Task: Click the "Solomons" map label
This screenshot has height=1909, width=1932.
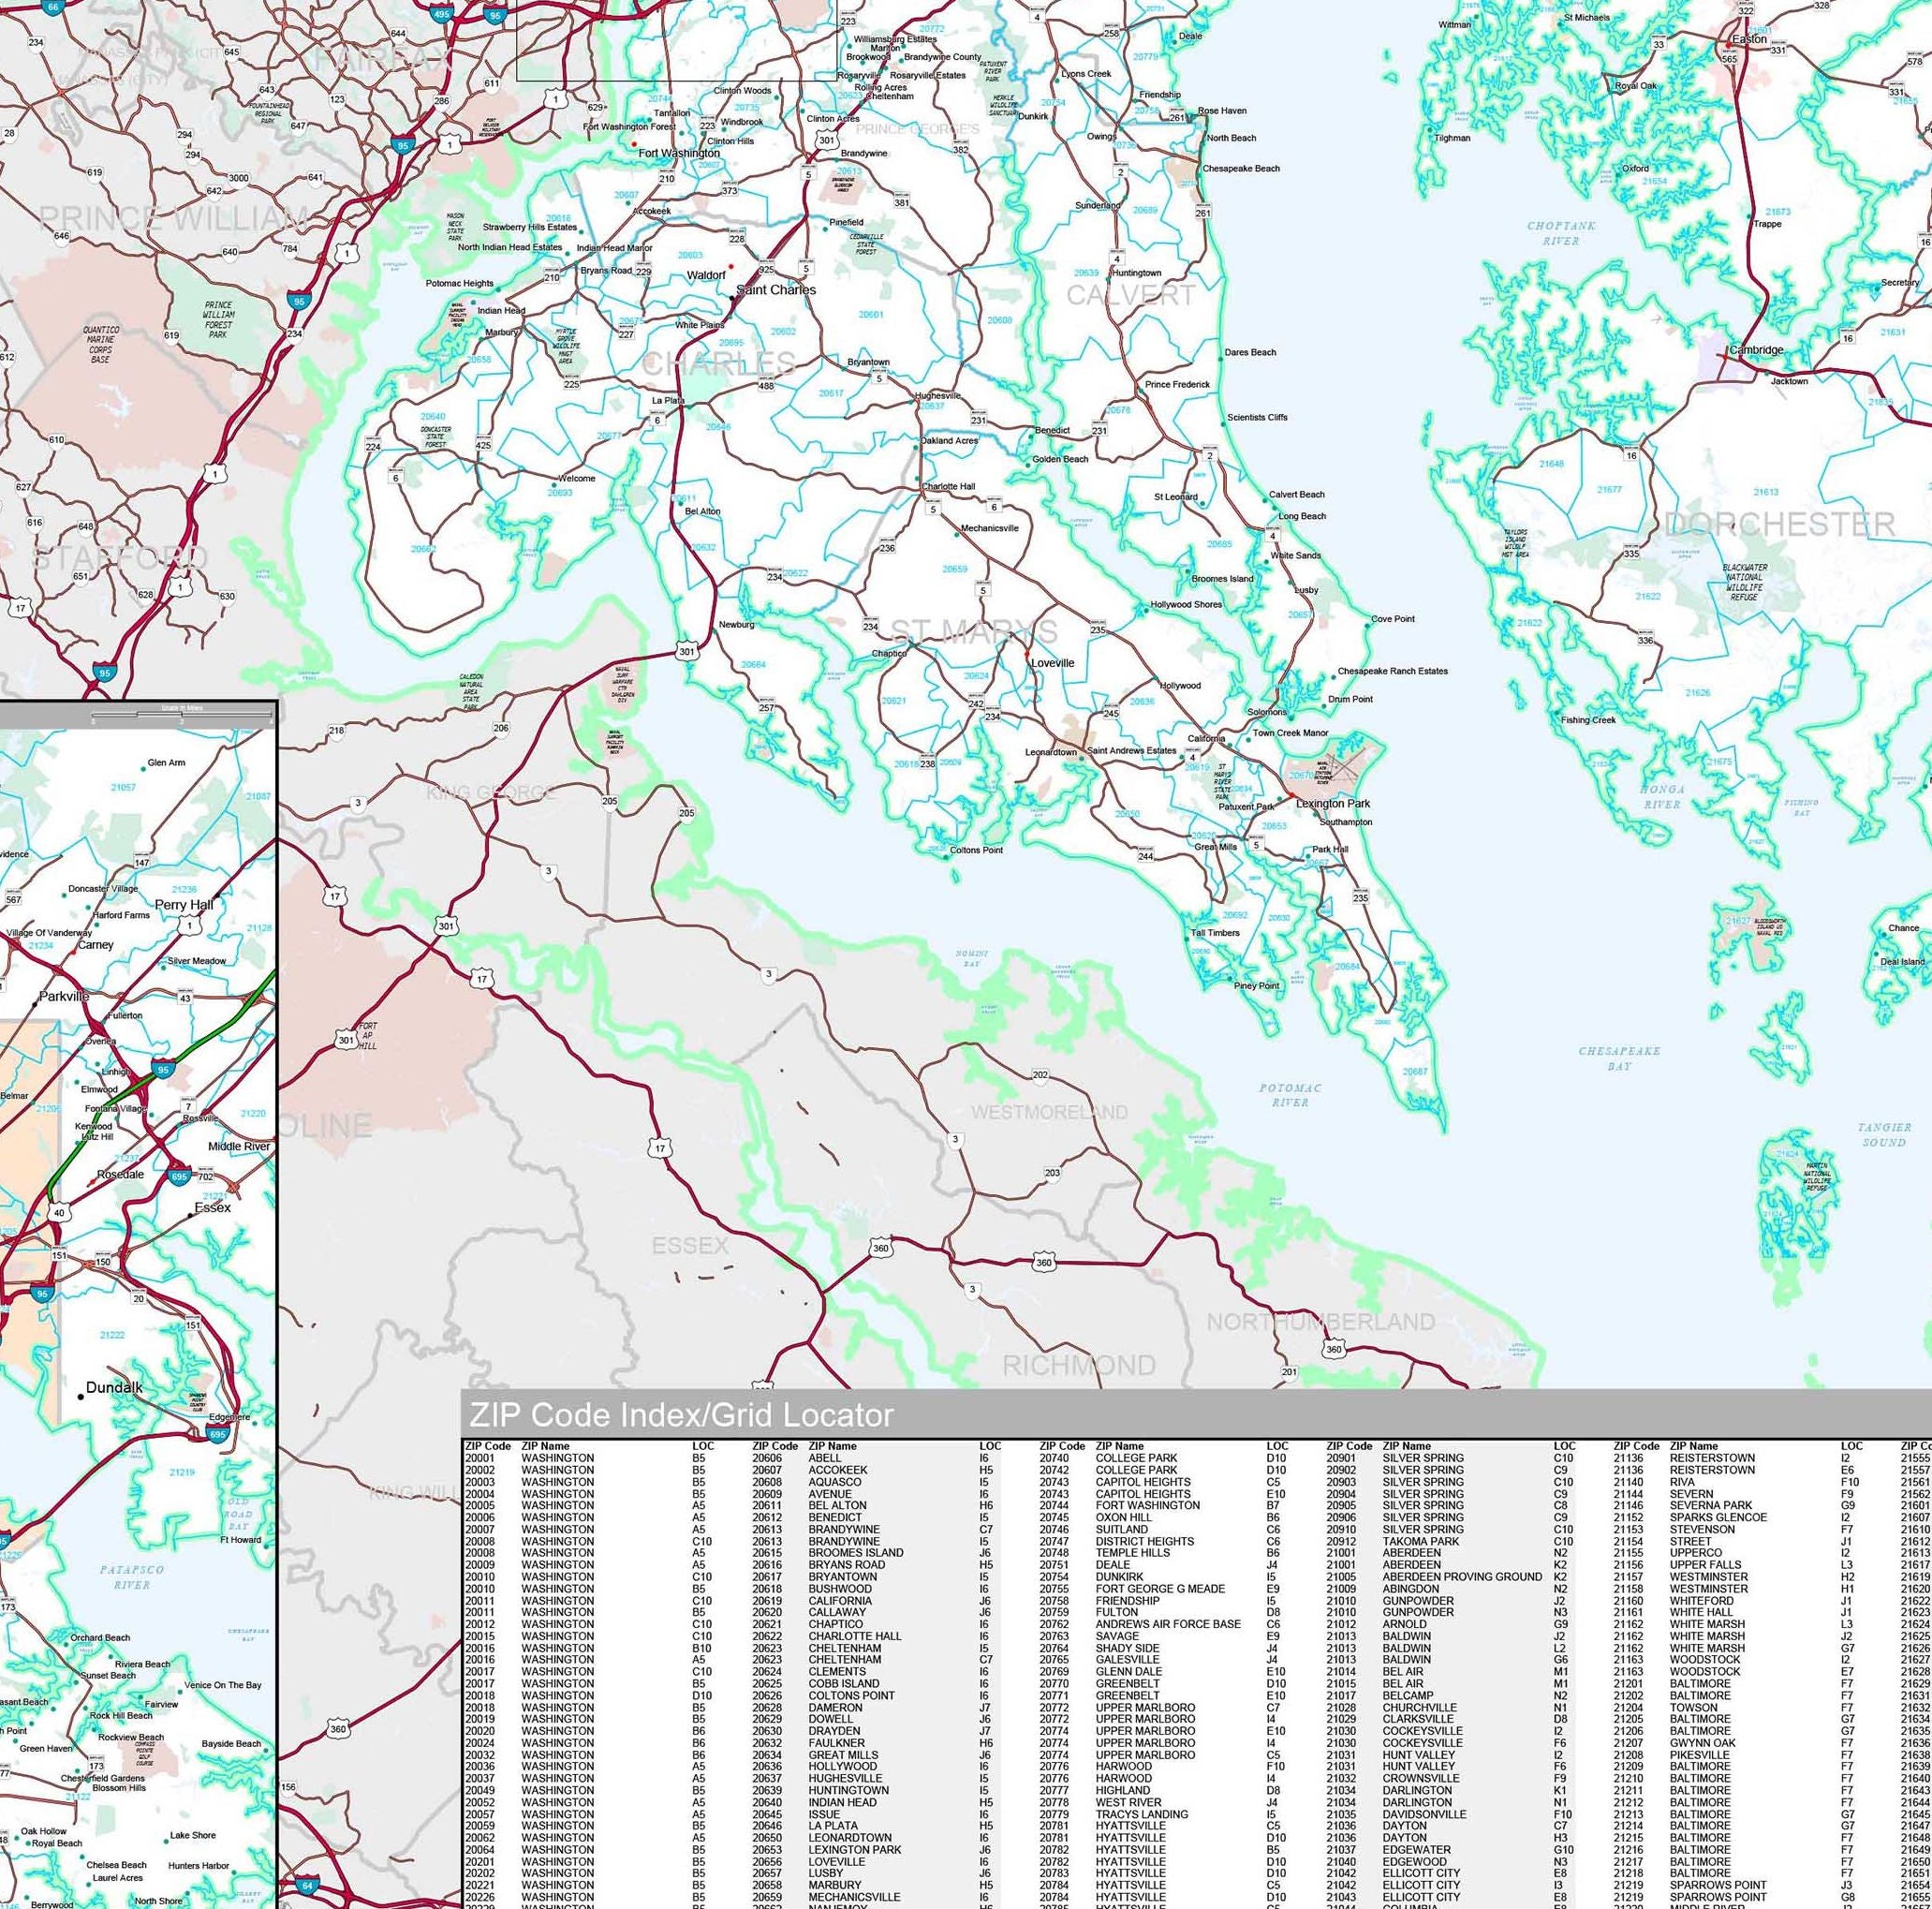Action: click(1267, 712)
